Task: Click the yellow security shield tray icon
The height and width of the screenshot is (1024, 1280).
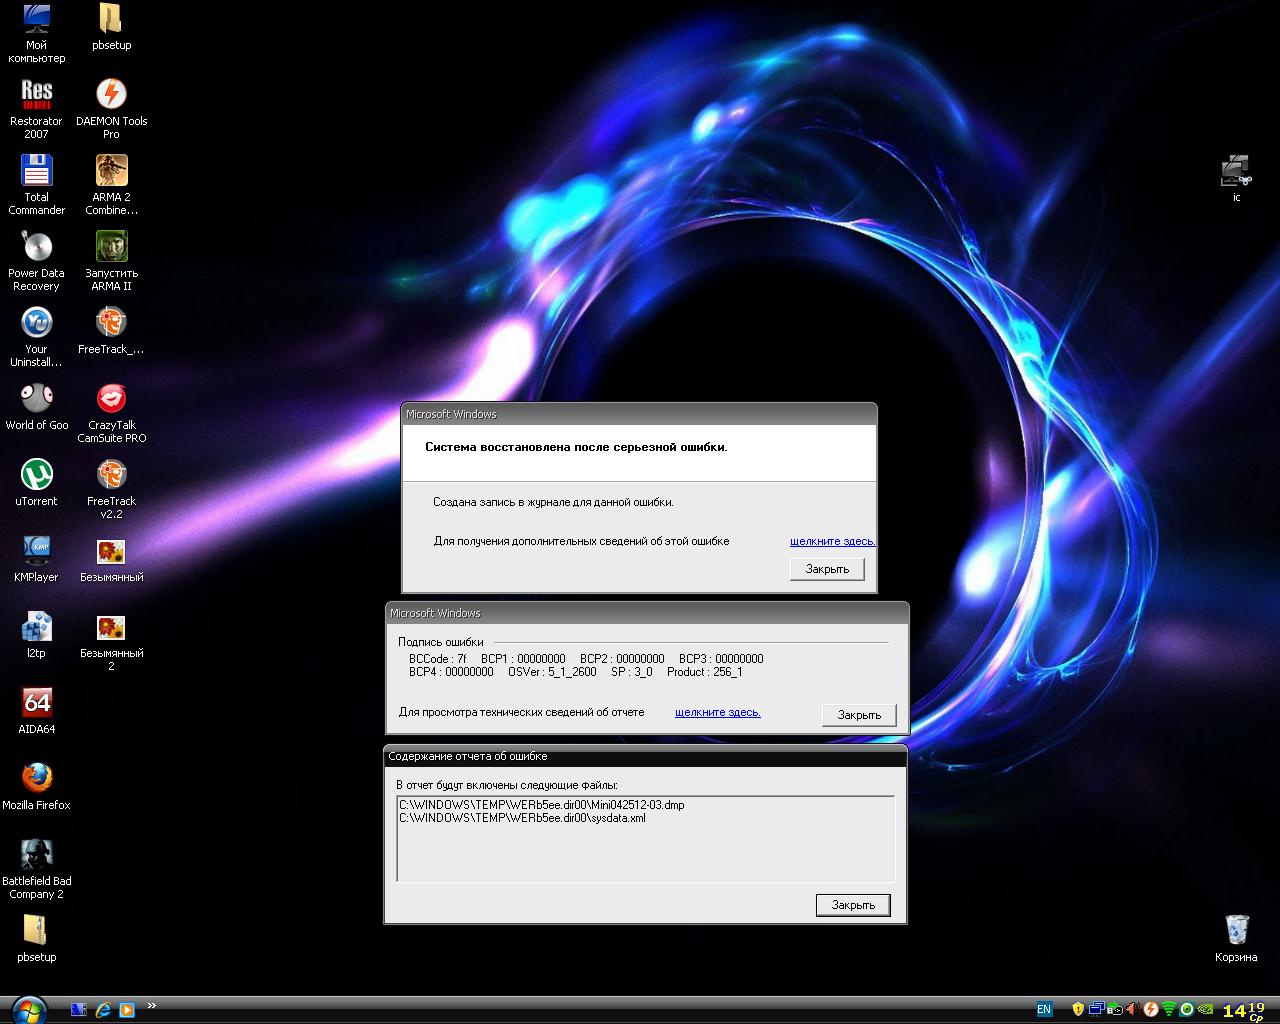Action: click(1078, 1009)
